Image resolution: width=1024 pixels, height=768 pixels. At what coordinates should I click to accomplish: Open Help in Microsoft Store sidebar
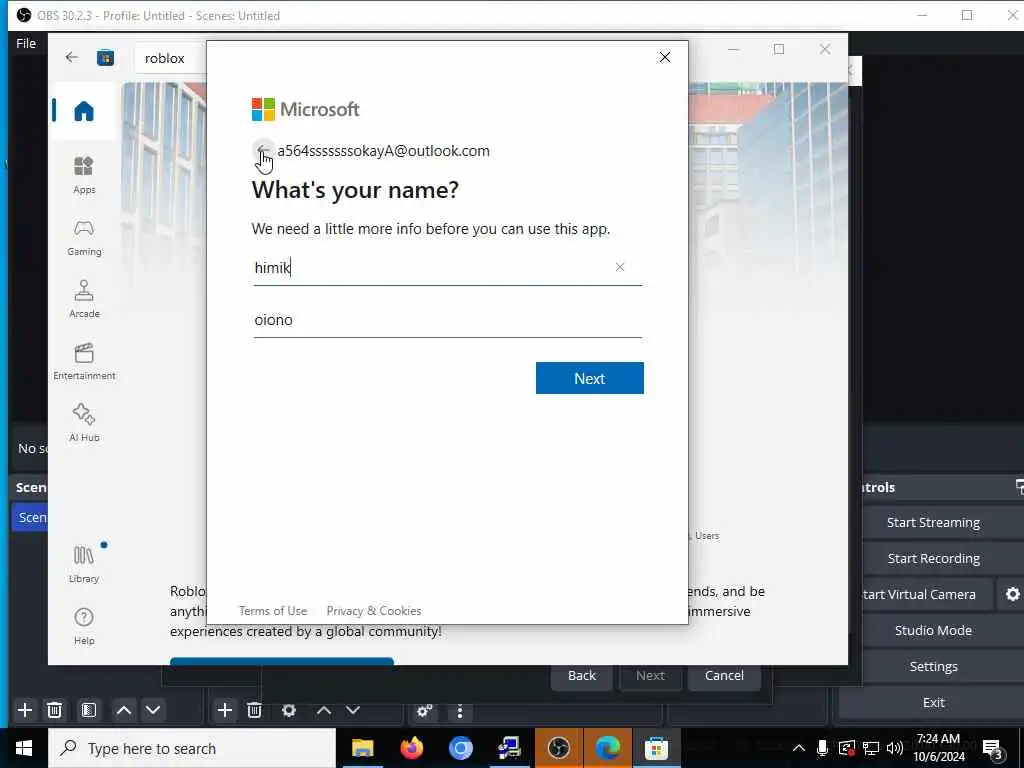point(84,626)
